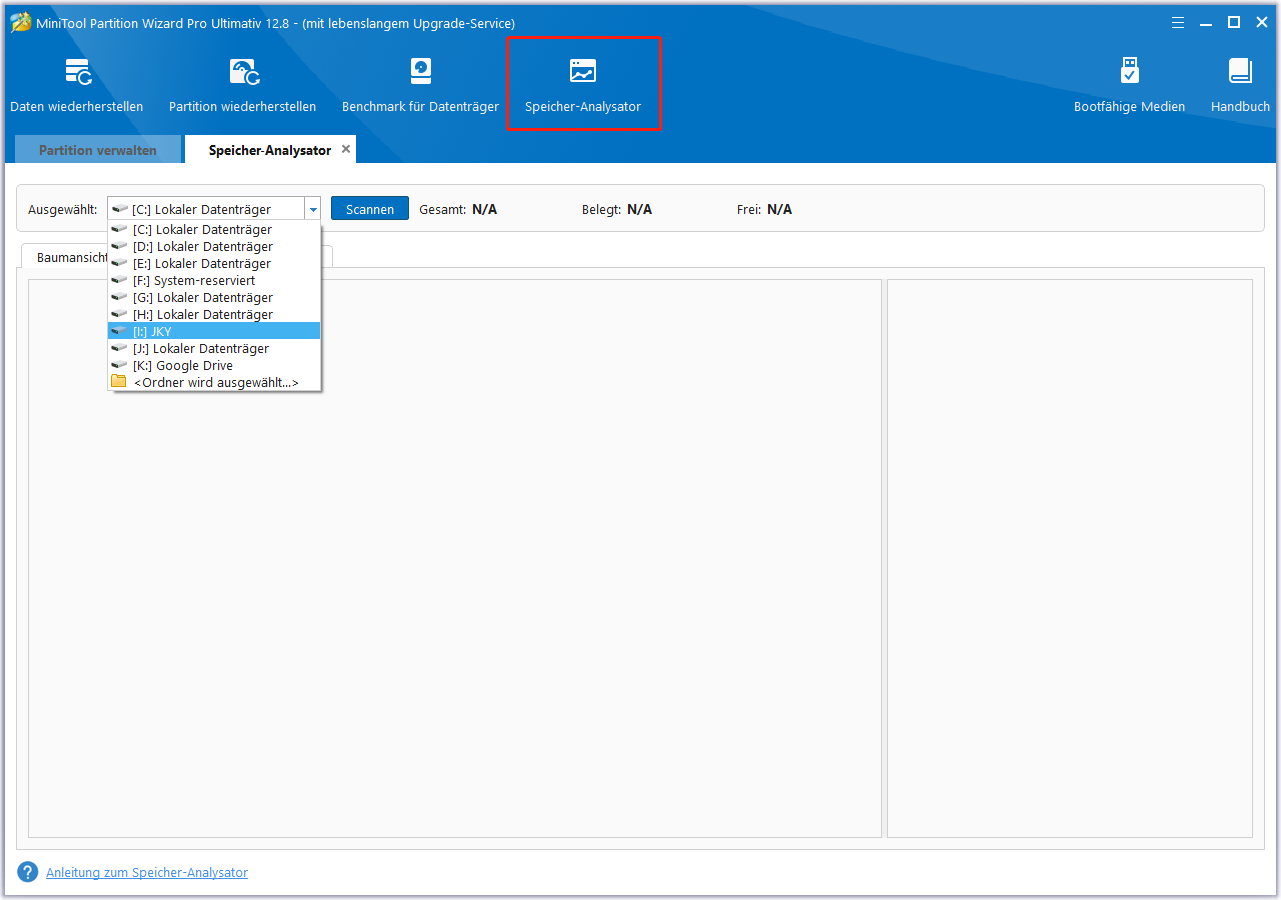The width and height of the screenshot is (1281, 900).
Task: Maximize the MiniTool window
Action: [1234, 22]
